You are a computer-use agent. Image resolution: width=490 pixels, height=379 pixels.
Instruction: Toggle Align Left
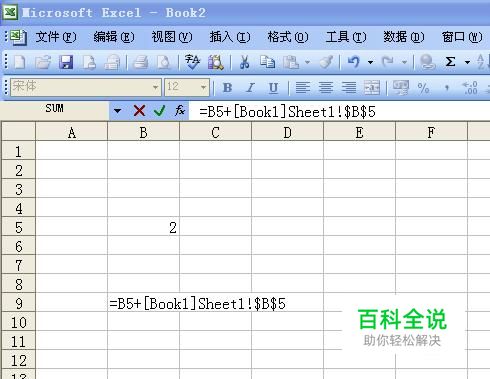pos(303,88)
